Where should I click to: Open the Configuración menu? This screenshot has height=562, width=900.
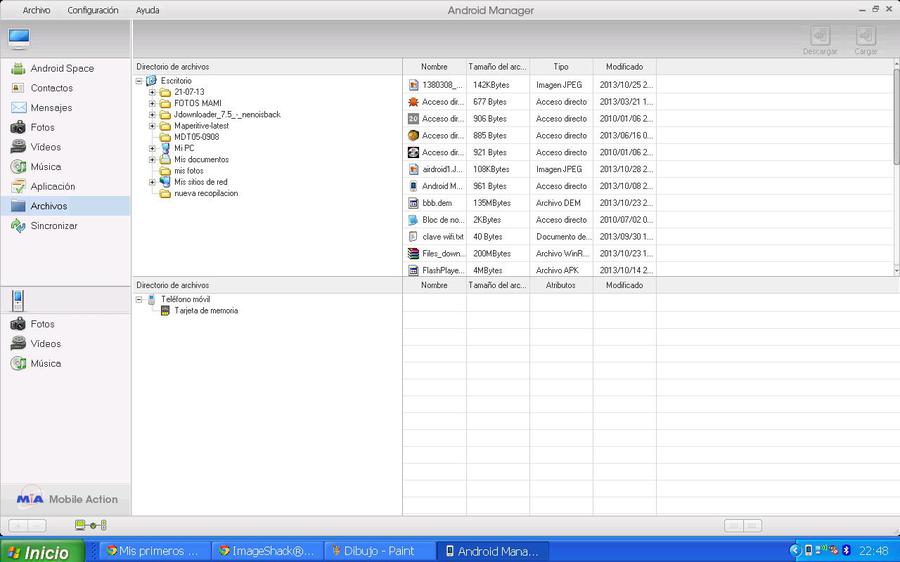pyautogui.click(x=92, y=10)
